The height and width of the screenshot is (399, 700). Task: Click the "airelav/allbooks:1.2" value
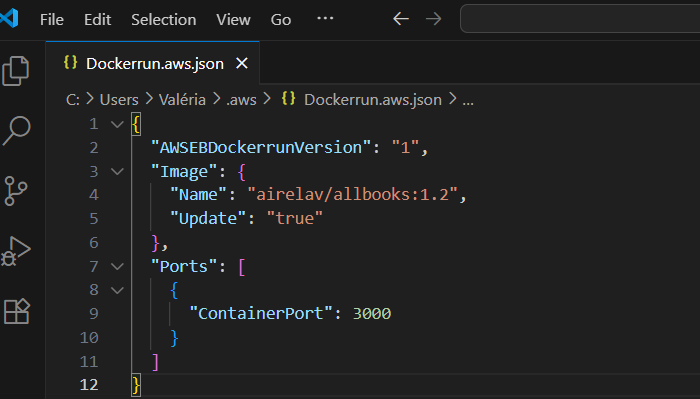[x=353, y=195]
